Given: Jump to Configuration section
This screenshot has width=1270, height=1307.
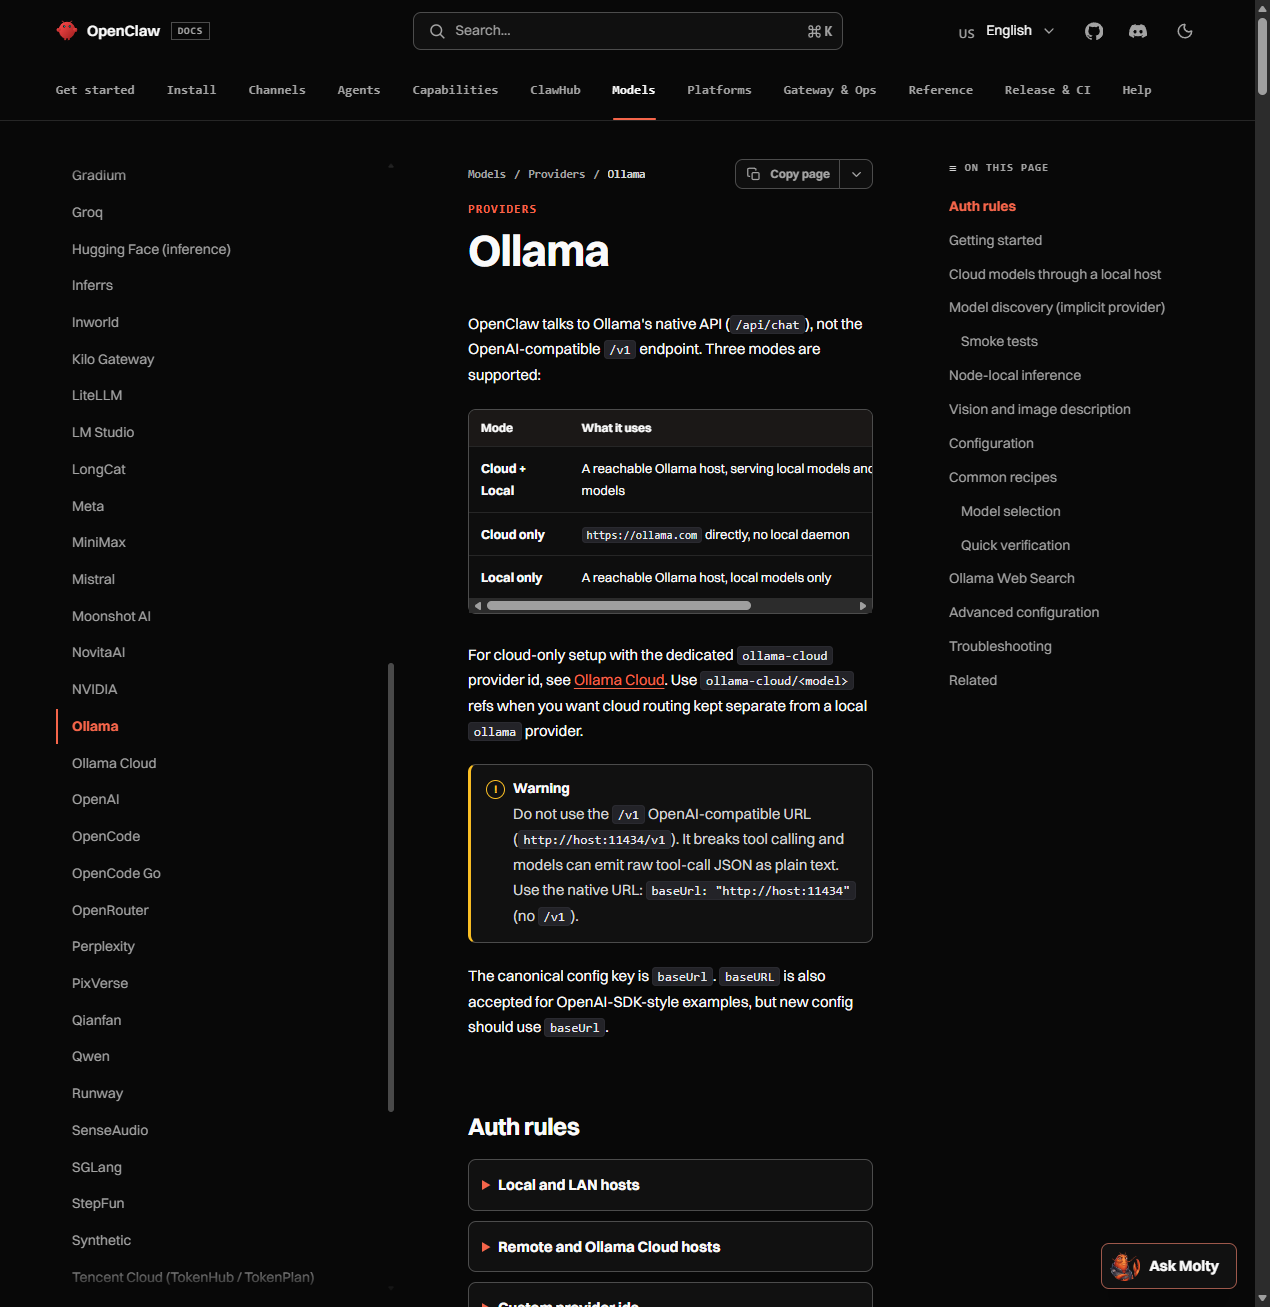Looking at the screenshot, I should click(991, 443).
